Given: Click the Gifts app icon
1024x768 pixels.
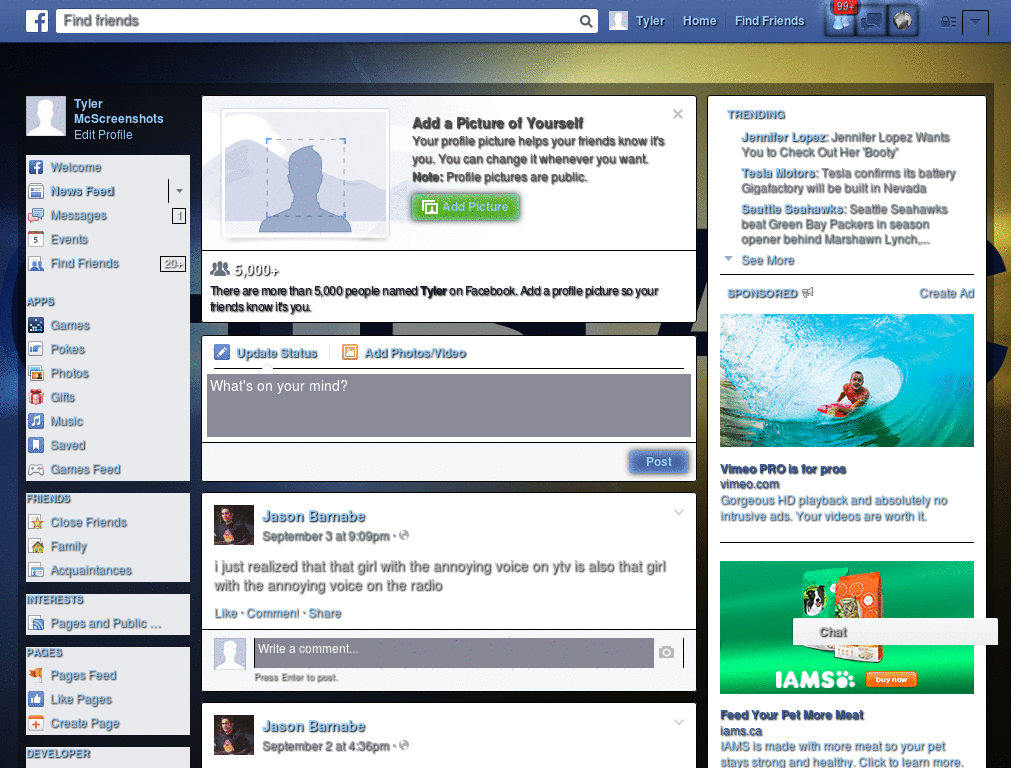Looking at the screenshot, I should coord(36,397).
